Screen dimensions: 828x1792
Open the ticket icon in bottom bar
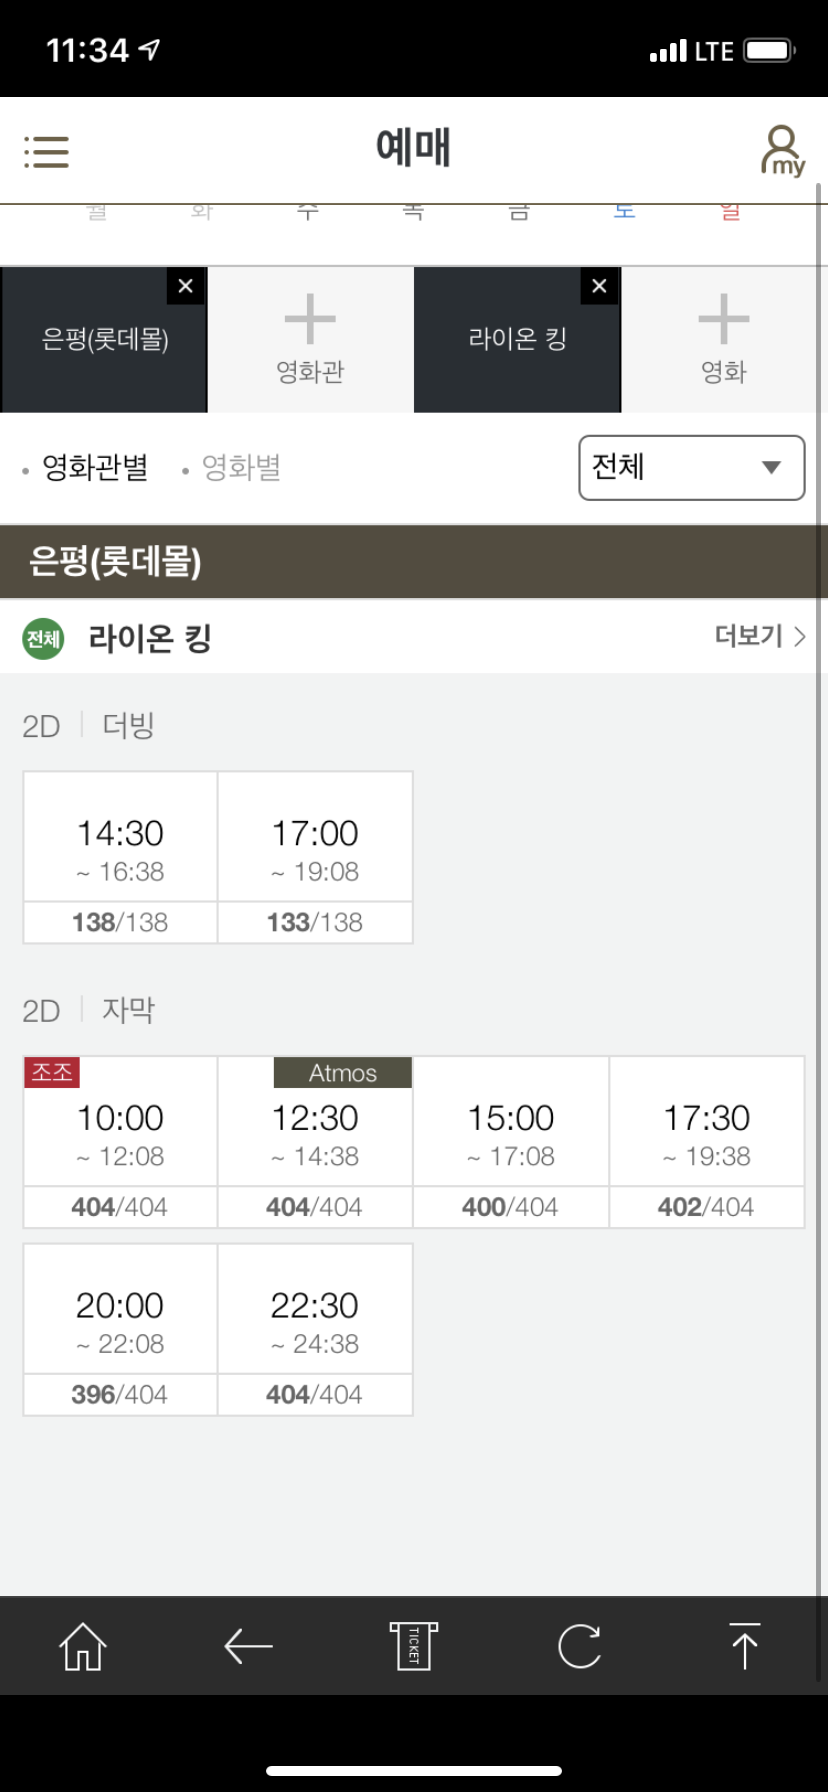(x=414, y=1646)
